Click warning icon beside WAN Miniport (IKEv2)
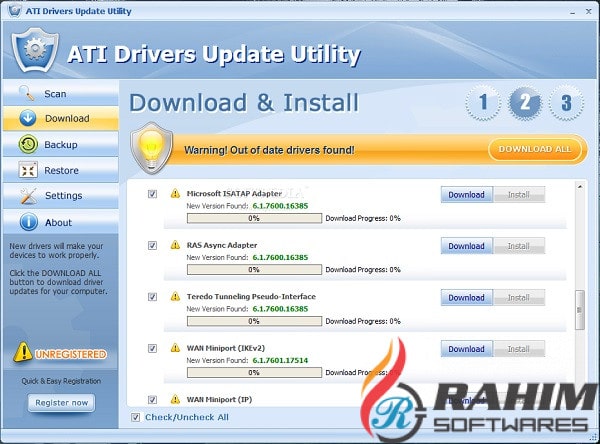Image resolution: width=600 pixels, height=444 pixels. [x=175, y=348]
